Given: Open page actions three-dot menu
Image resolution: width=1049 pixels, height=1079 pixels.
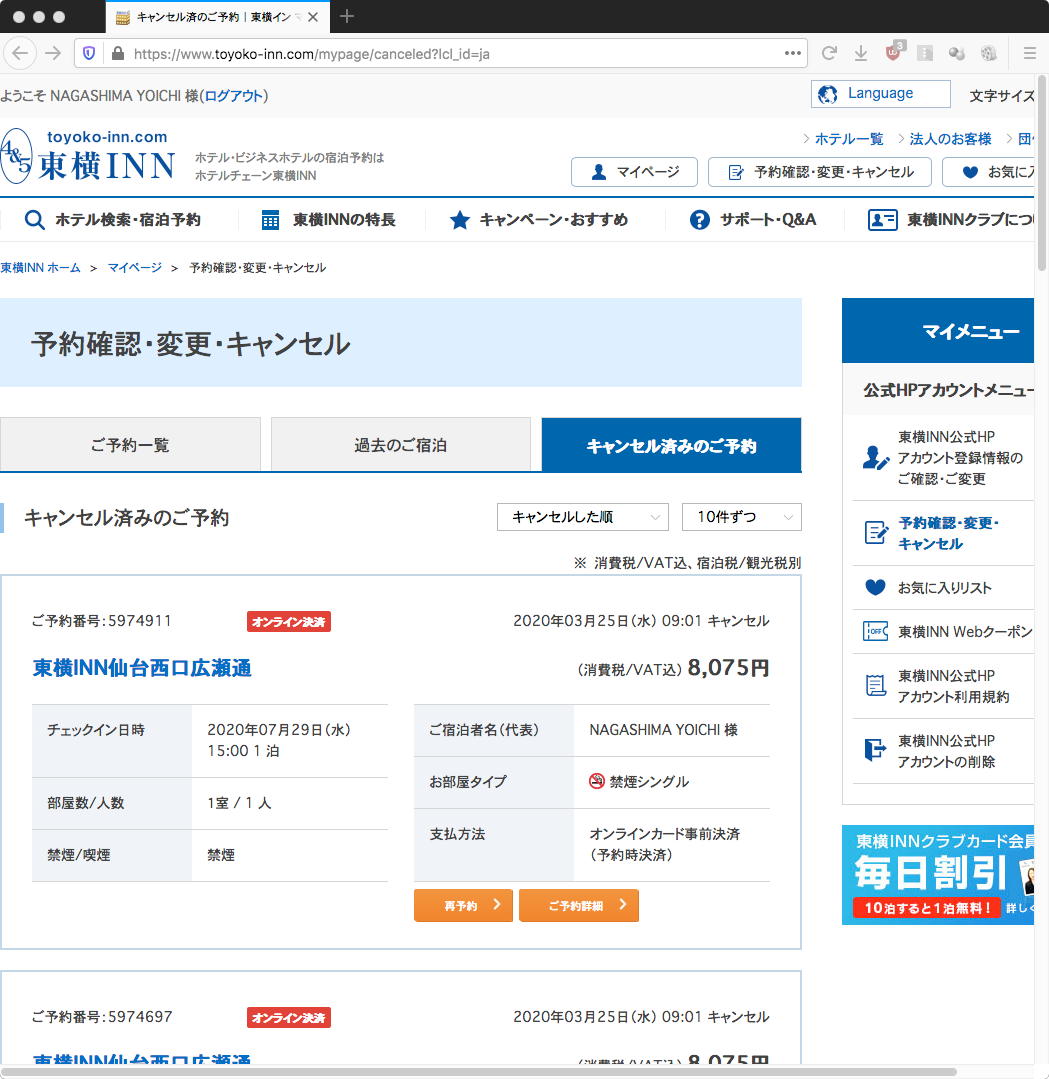Looking at the screenshot, I should point(792,53).
